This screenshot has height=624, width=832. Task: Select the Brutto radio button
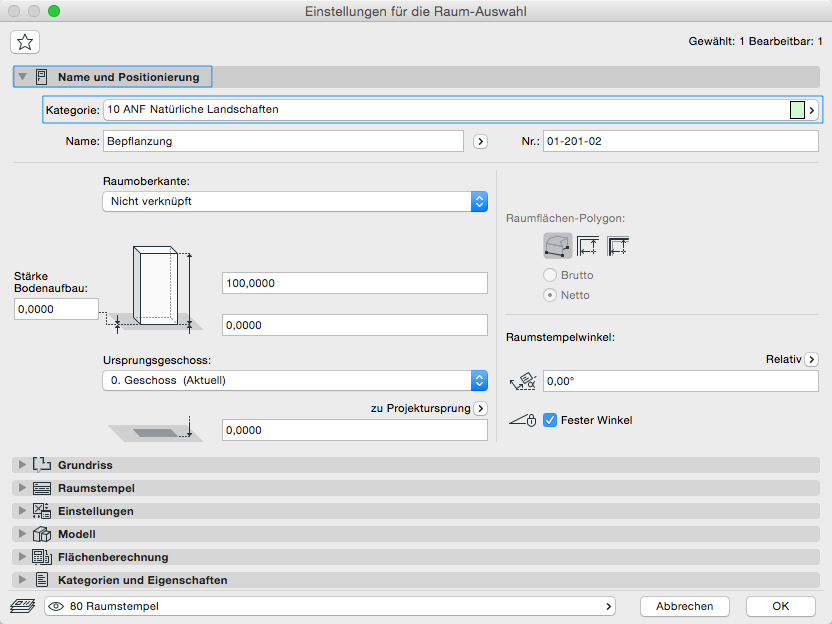(x=549, y=275)
